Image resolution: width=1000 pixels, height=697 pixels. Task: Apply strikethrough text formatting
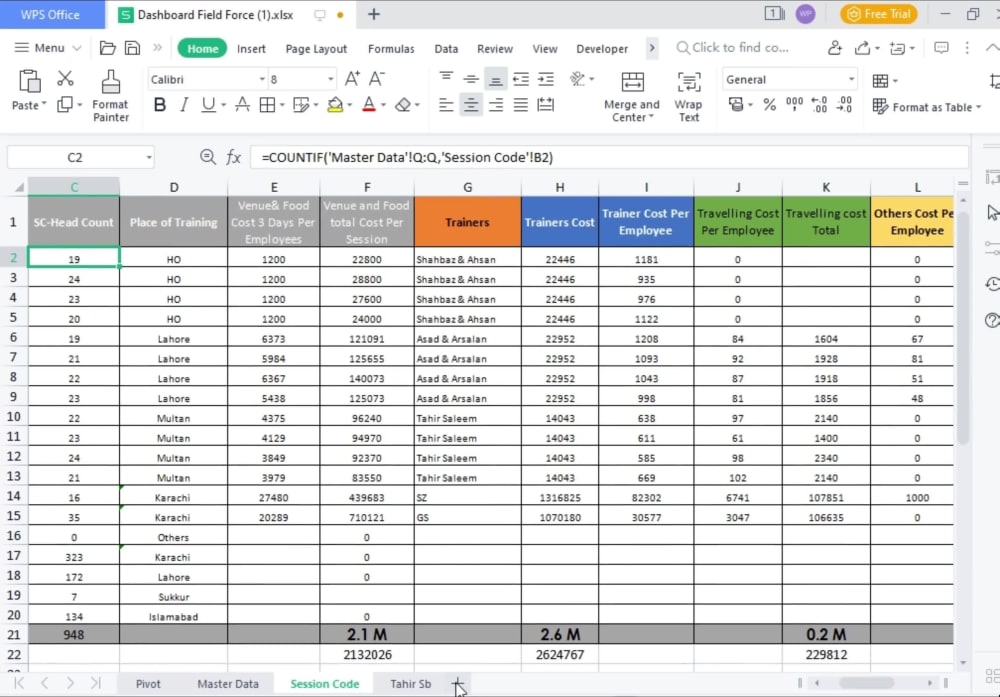[242, 105]
